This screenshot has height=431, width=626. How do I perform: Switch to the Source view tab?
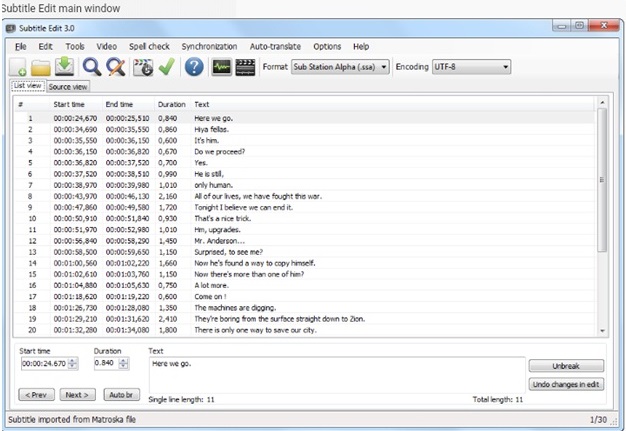(x=68, y=87)
